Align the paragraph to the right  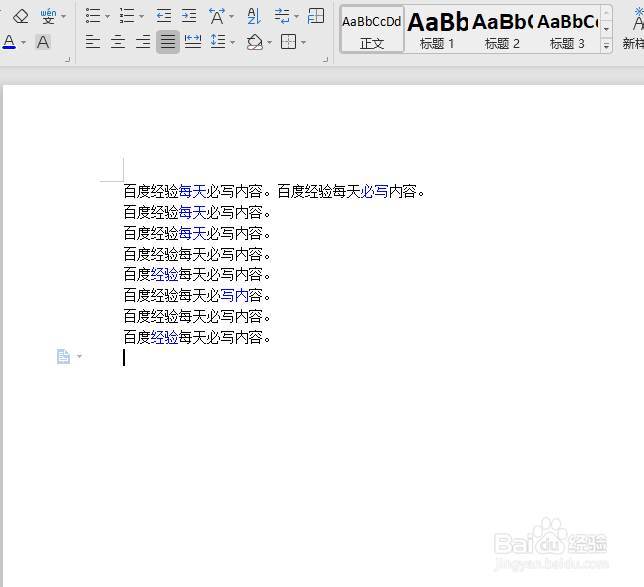(x=143, y=42)
